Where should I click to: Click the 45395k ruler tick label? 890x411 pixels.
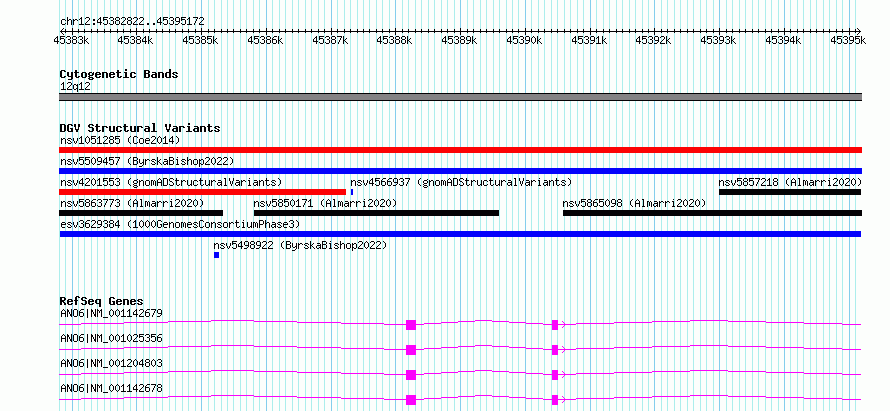click(x=849, y=40)
